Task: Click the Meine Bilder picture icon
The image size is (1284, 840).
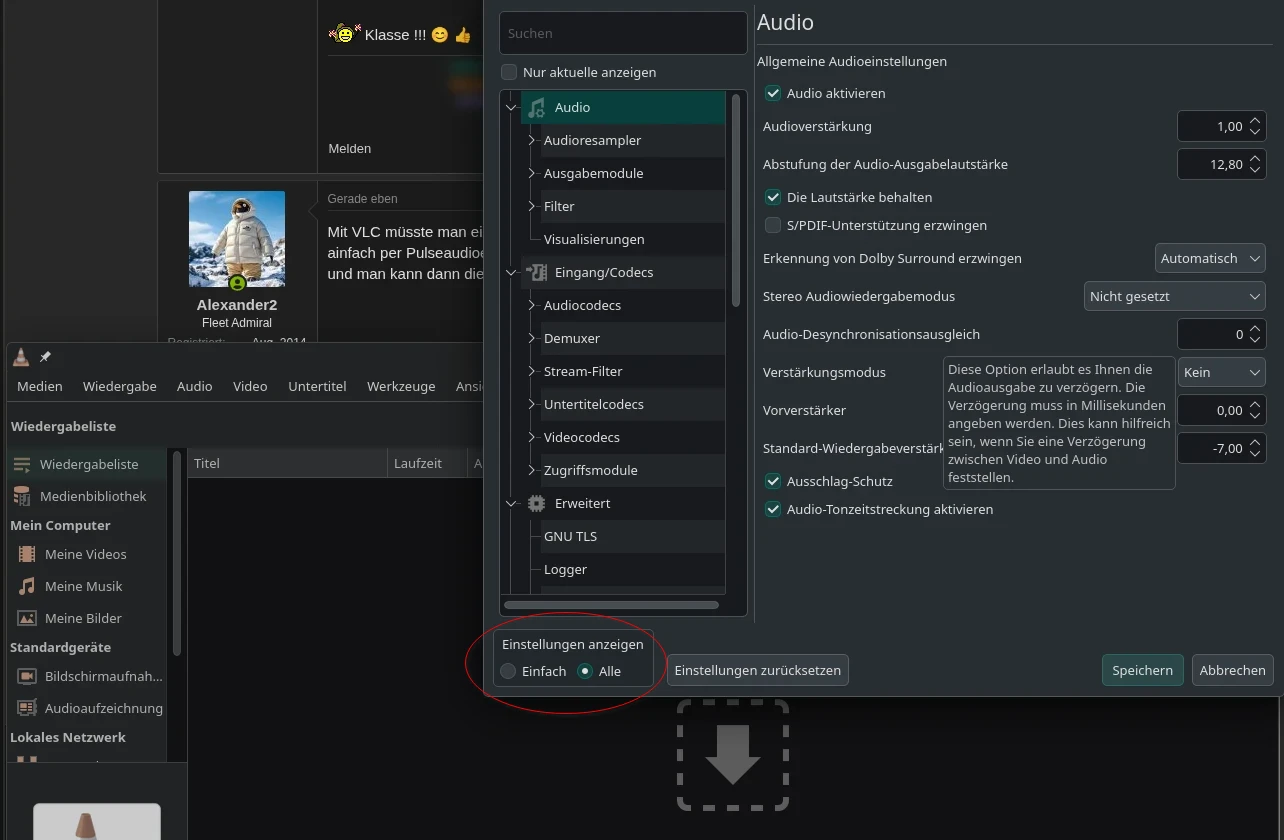Action: [27, 618]
